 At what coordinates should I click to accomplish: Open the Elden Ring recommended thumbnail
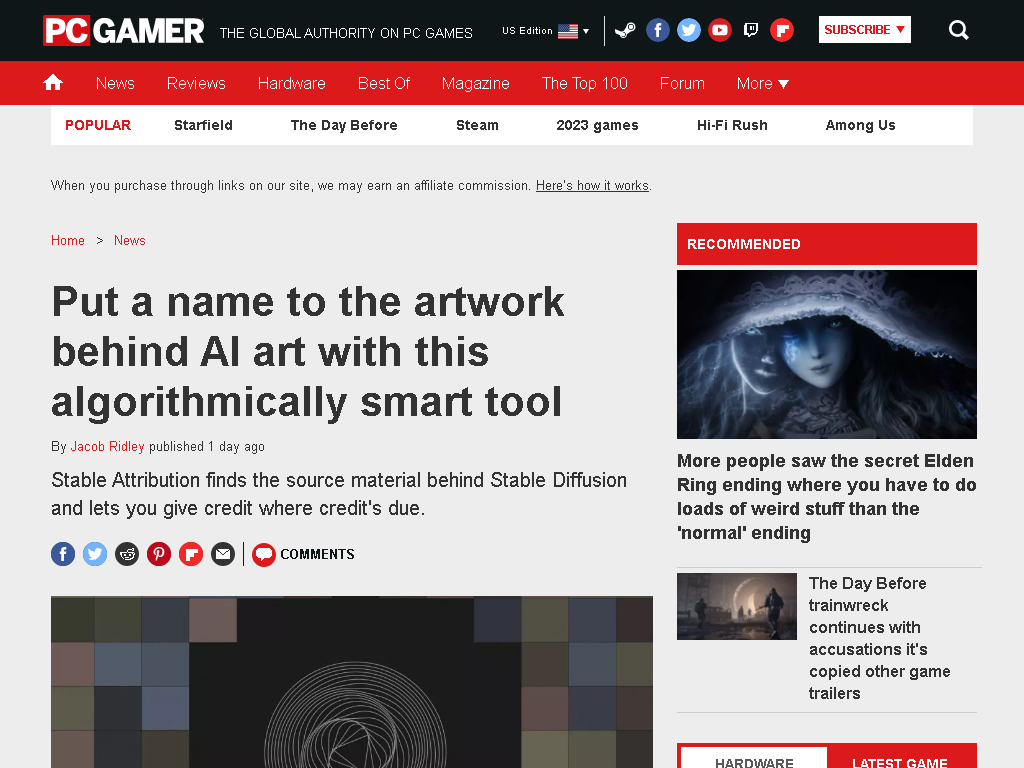[x=827, y=354]
